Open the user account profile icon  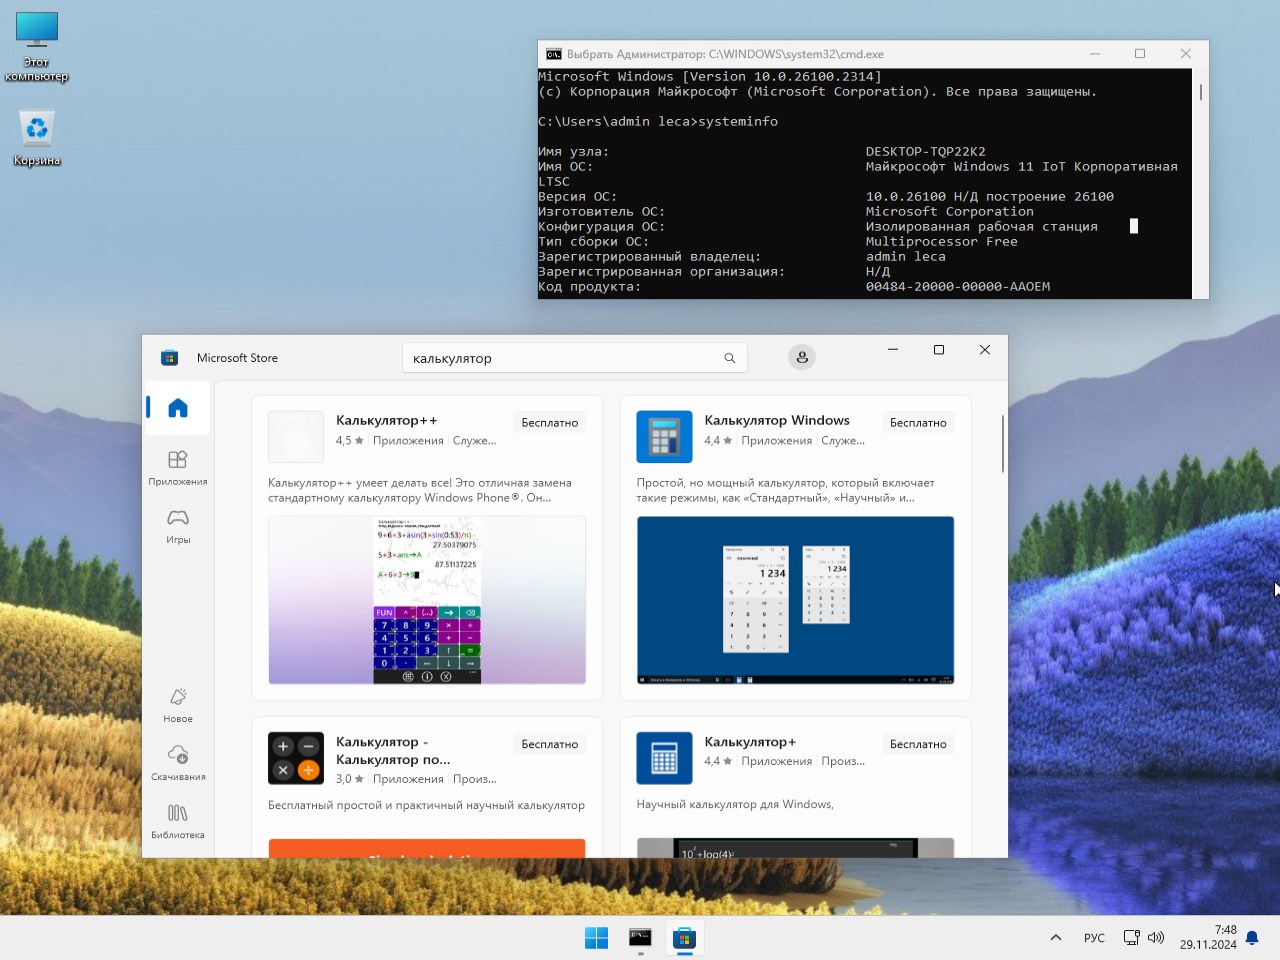coord(802,358)
